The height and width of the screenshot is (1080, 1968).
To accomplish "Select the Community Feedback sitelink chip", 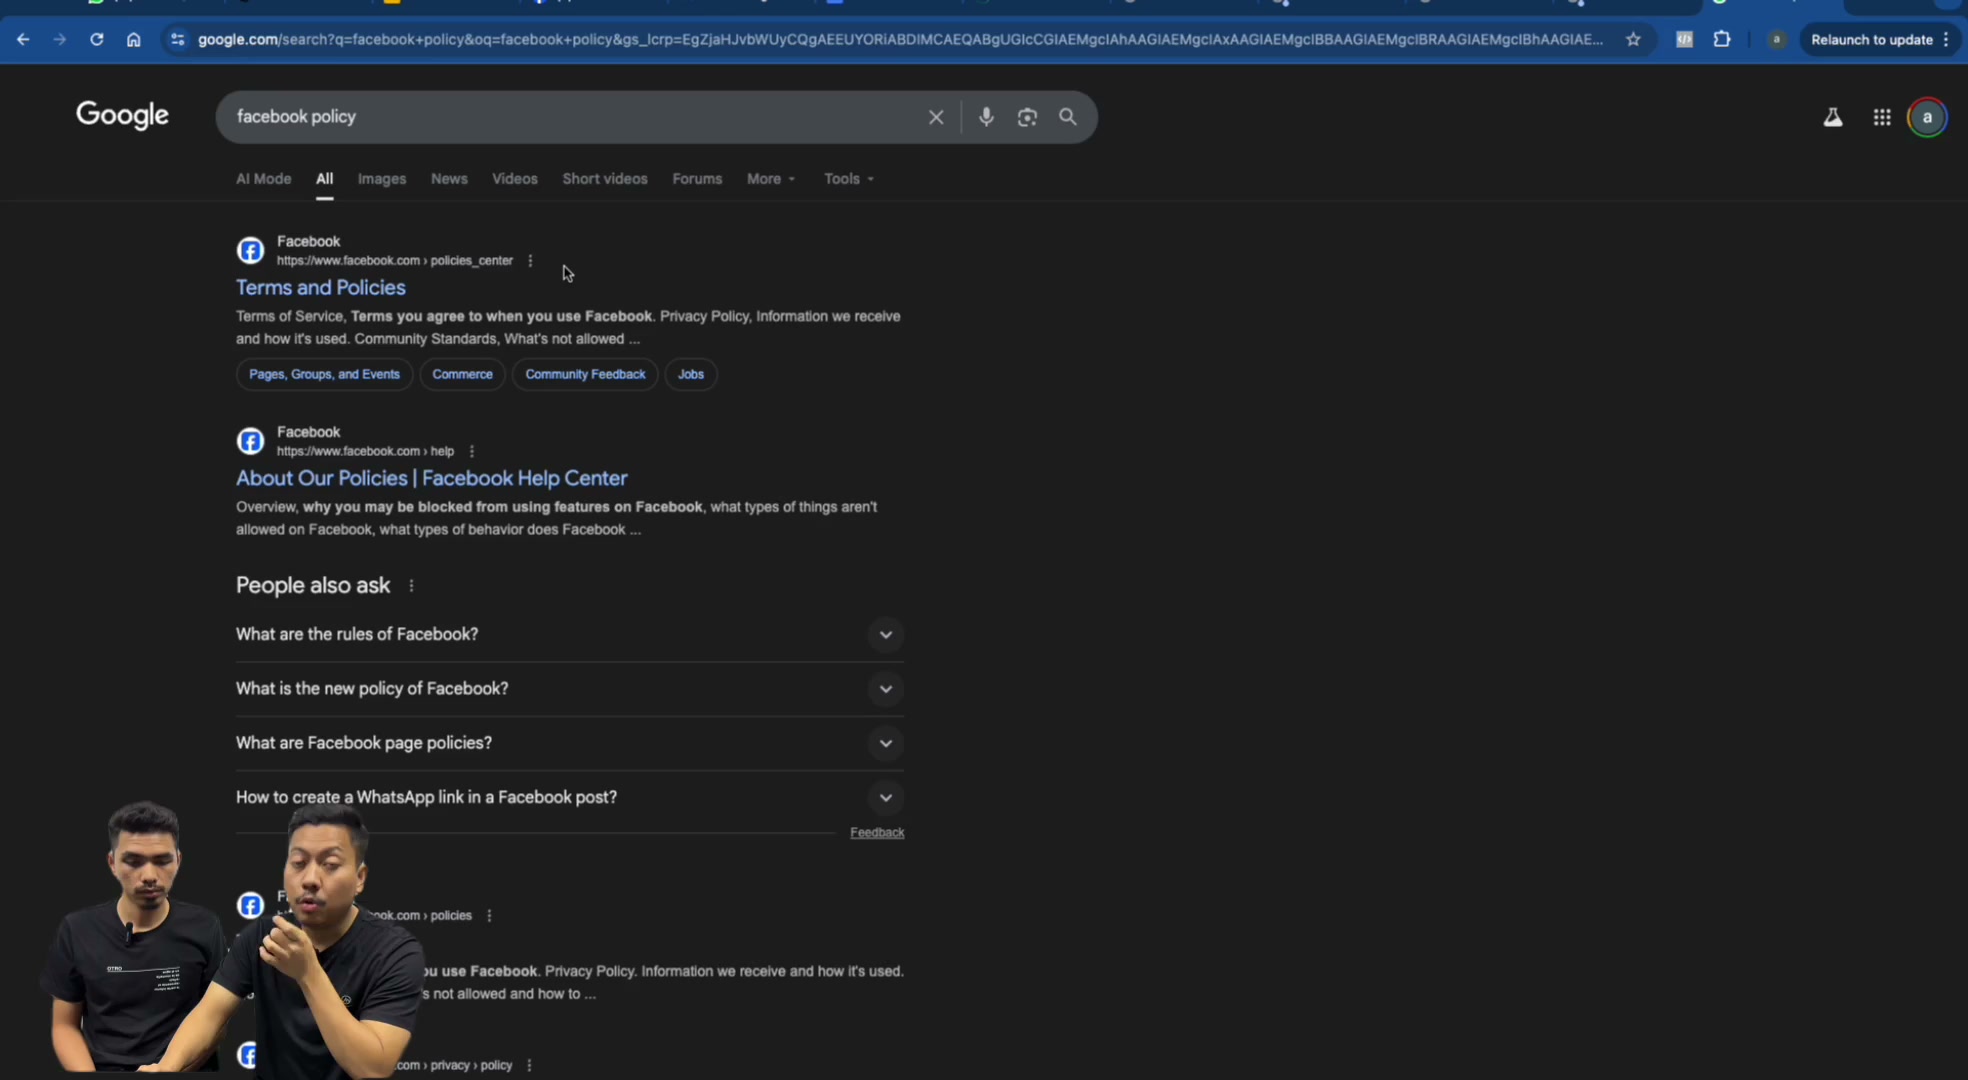I will click(585, 374).
